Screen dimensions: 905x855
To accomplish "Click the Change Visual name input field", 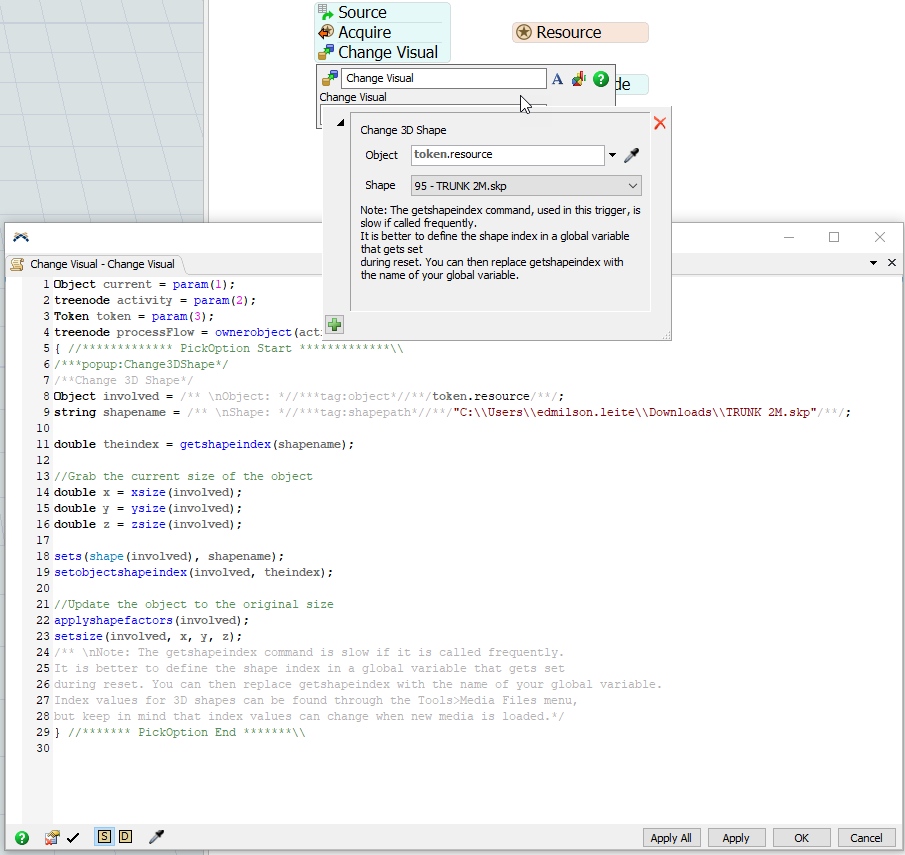I will coord(443,78).
